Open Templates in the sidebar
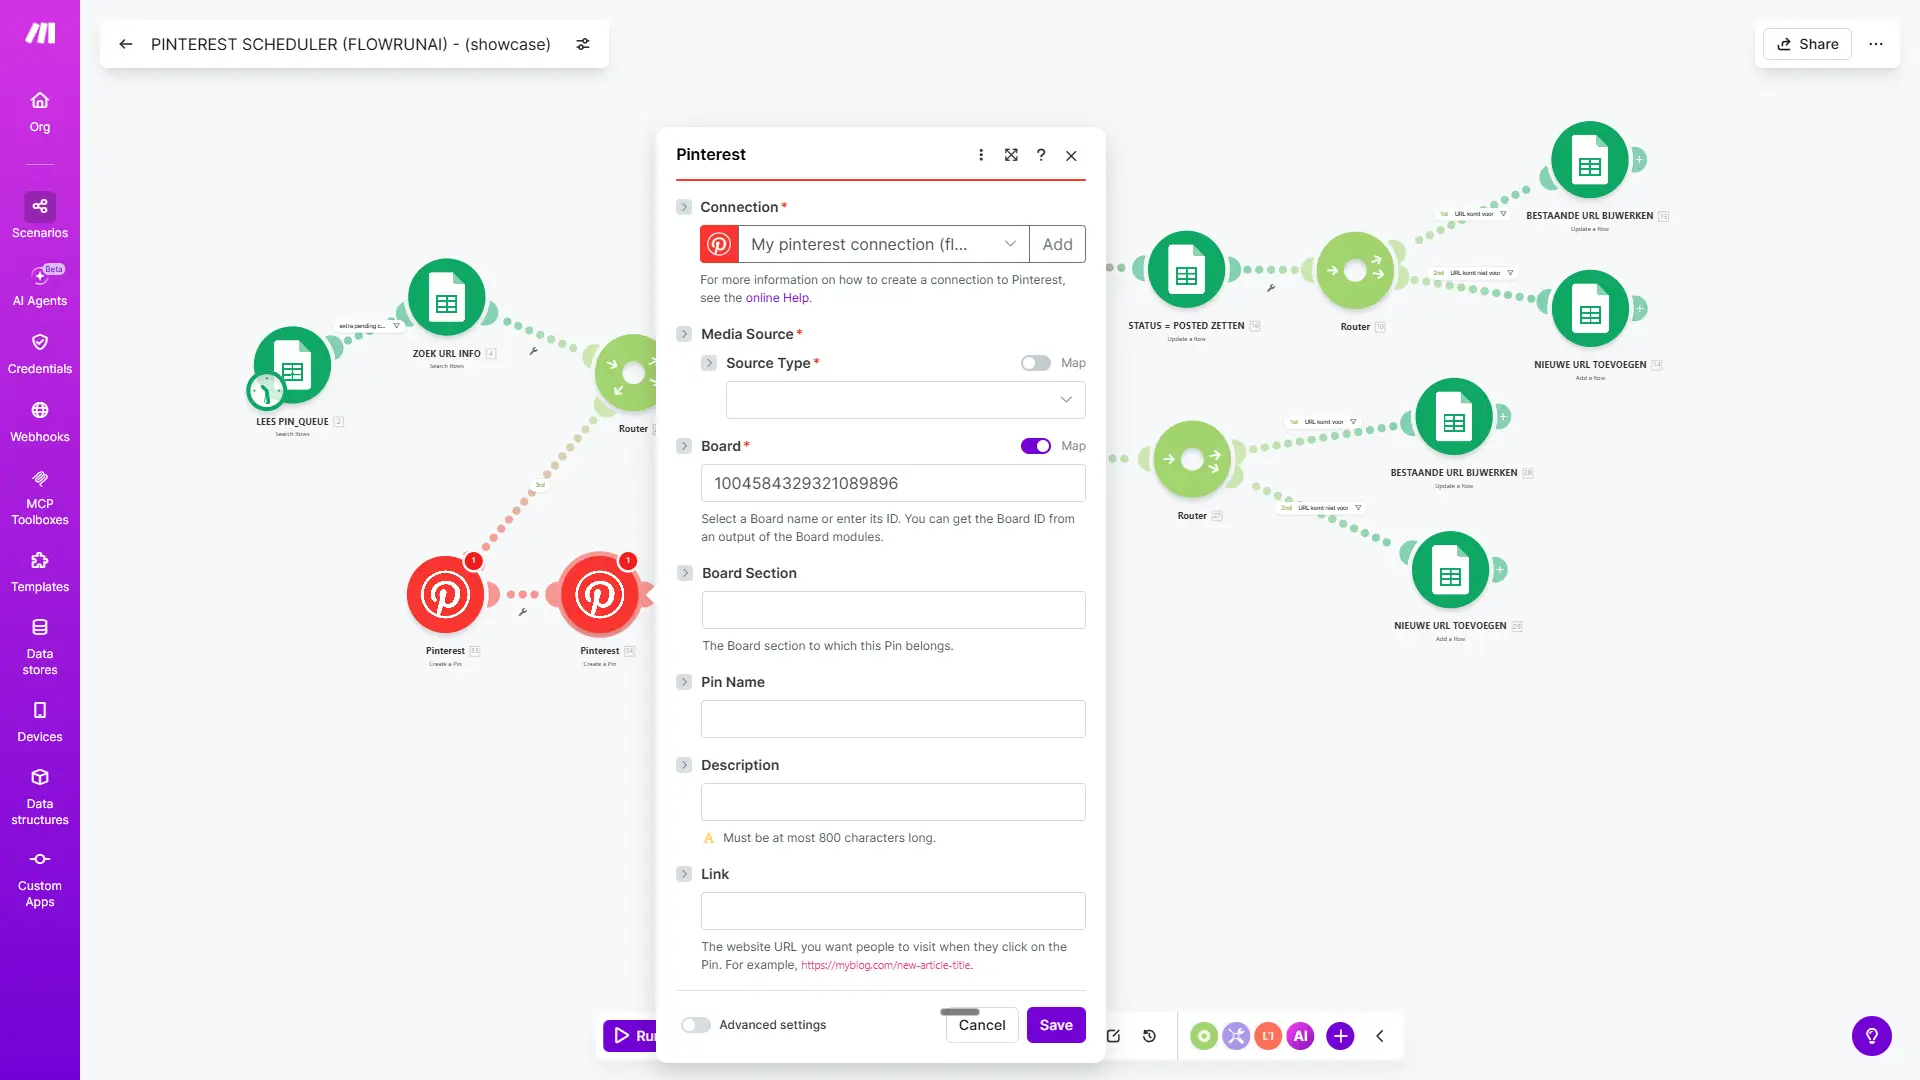This screenshot has width=1920, height=1080. coord(40,572)
